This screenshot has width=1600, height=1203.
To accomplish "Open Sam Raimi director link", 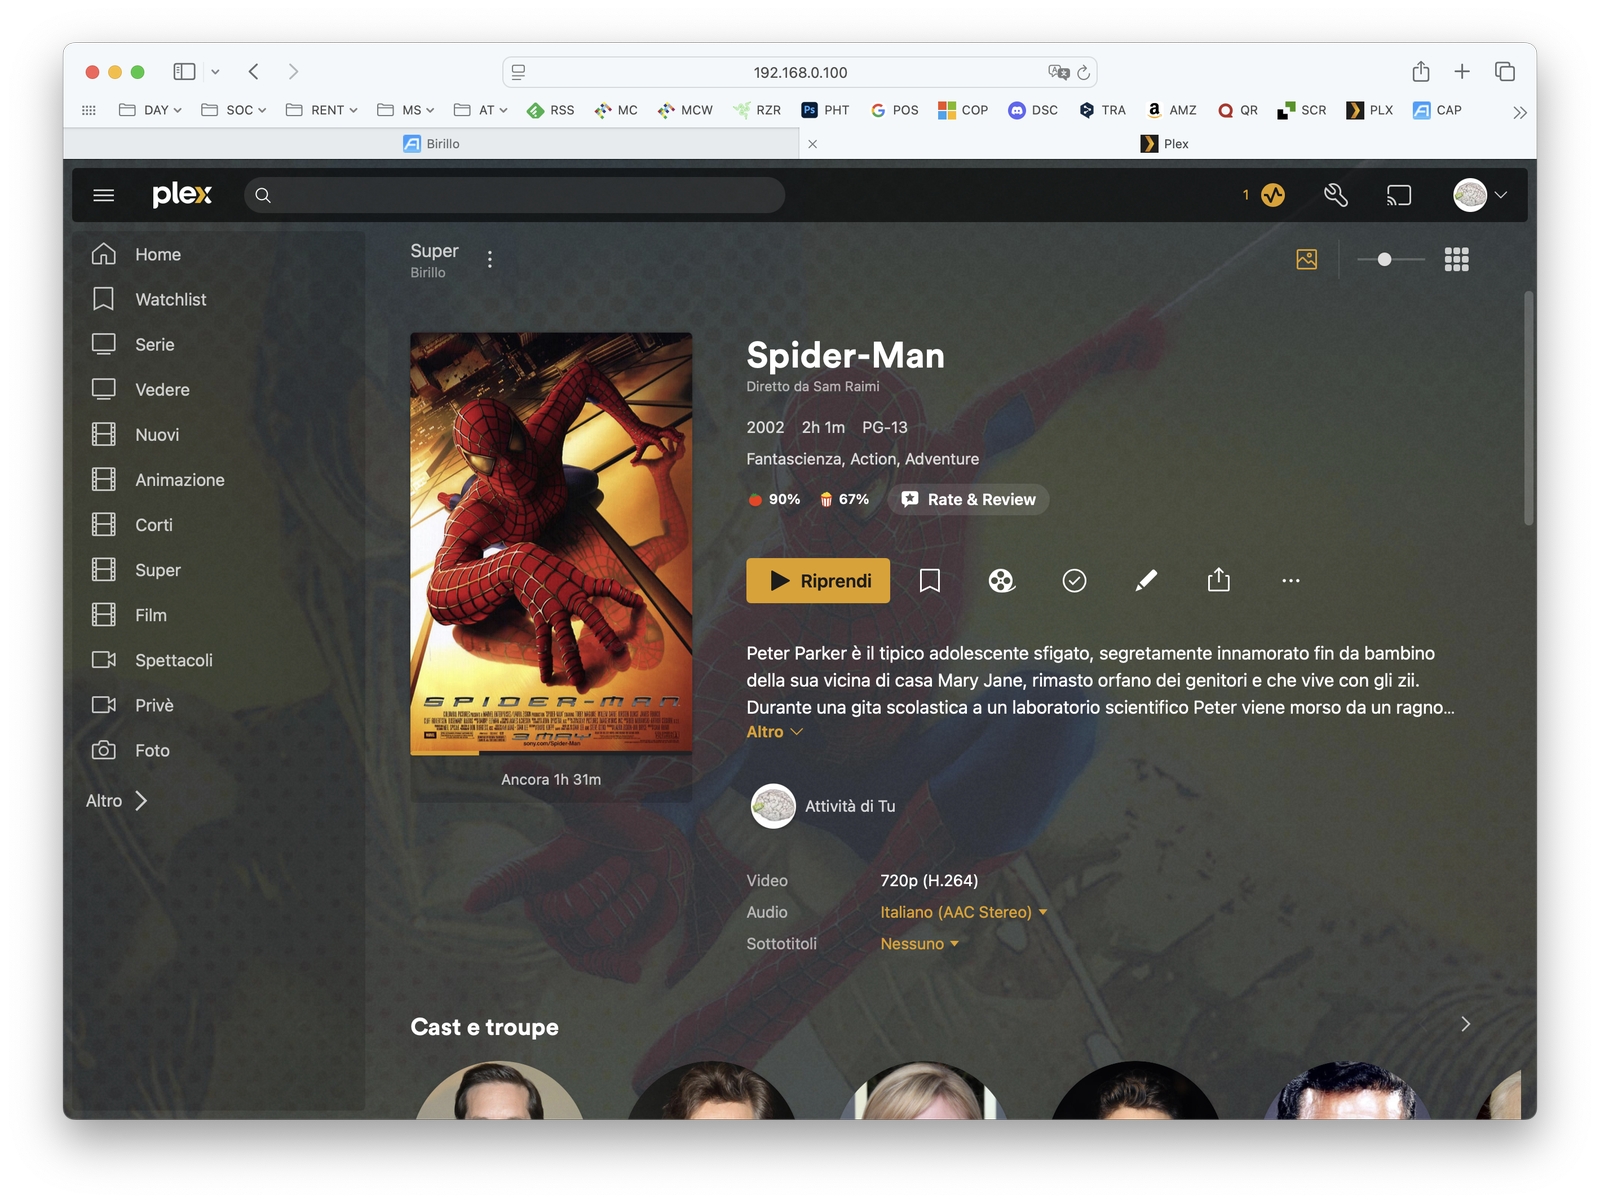I will coord(846,386).
